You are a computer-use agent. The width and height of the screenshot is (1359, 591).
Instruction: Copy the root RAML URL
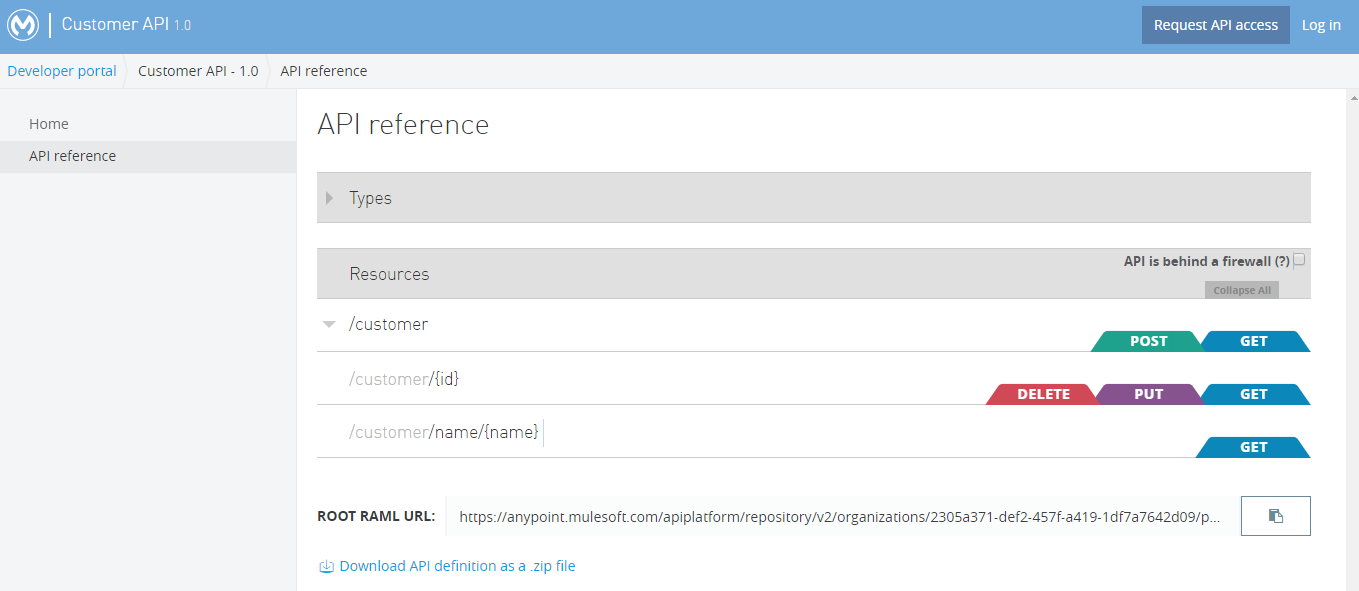tap(1275, 516)
